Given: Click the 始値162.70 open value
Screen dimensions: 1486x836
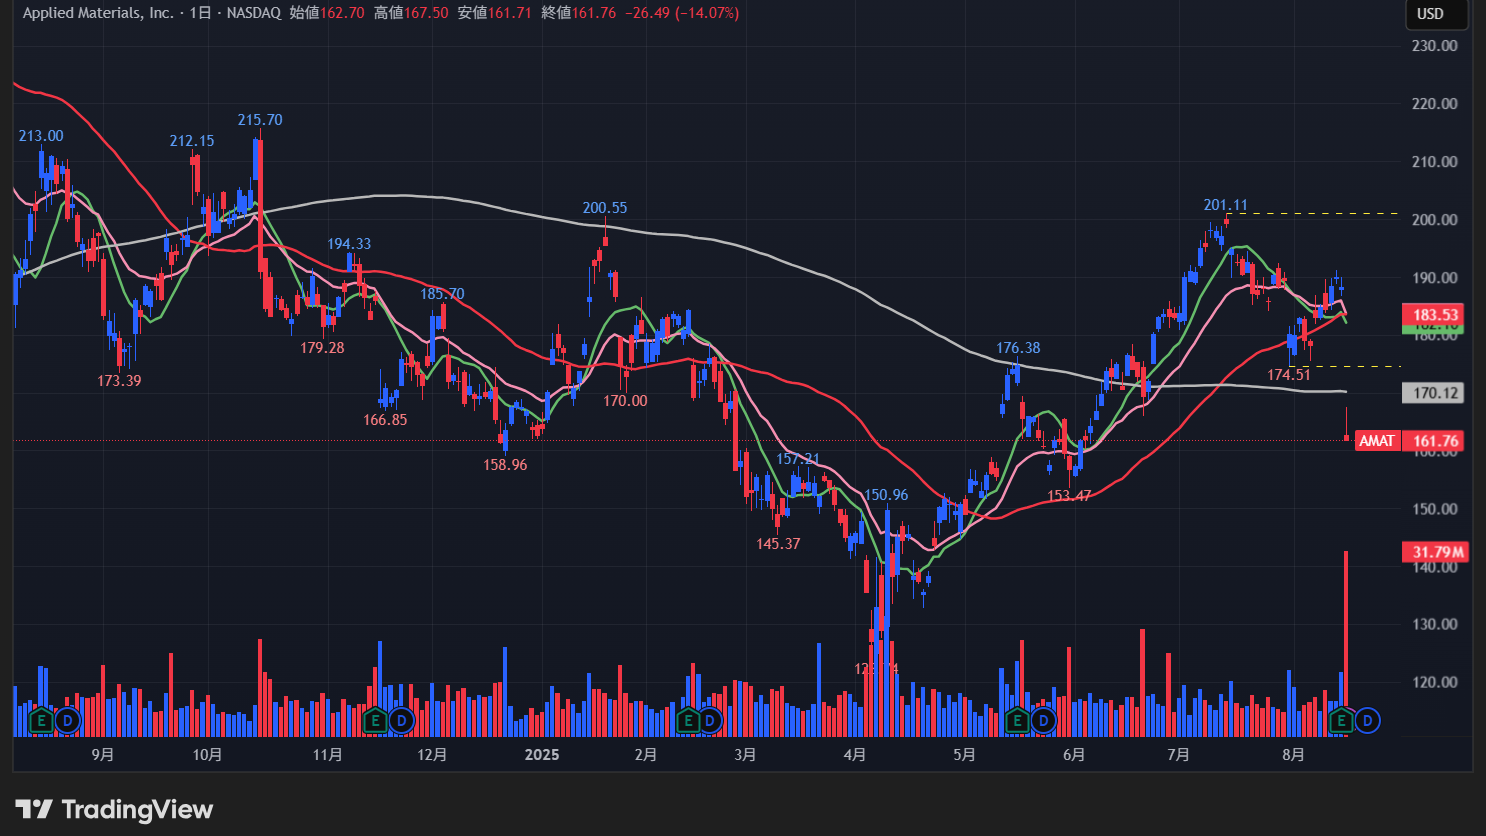Looking at the screenshot, I should click(327, 13).
